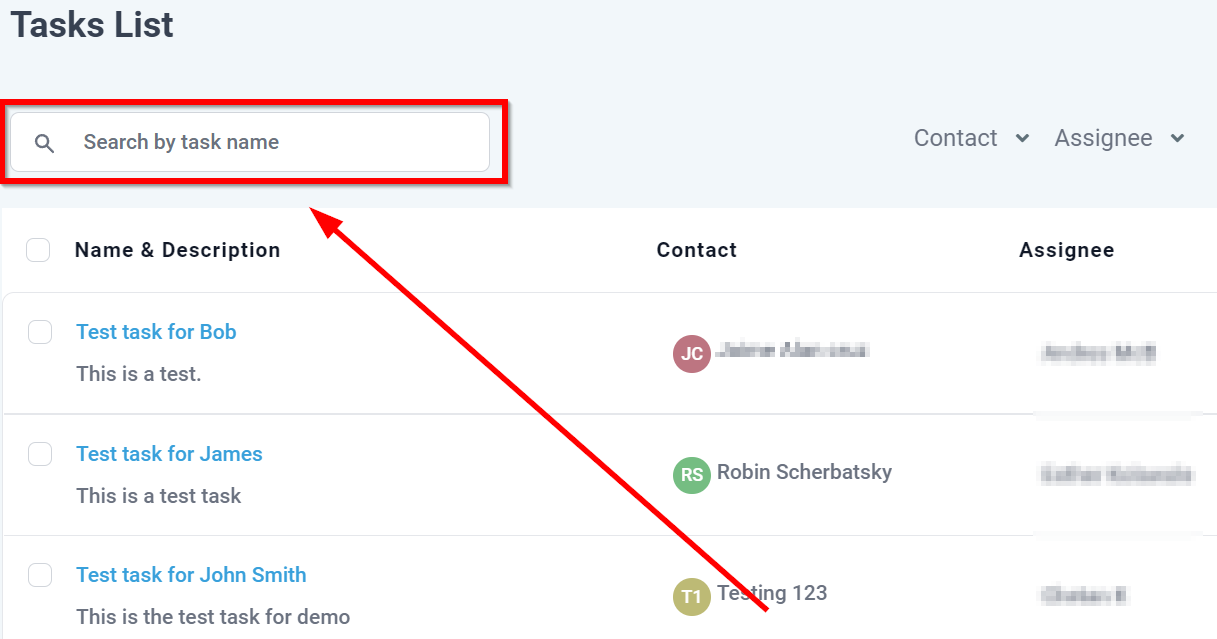Click the Robin Scherbatsky contact name
This screenshot has height=639, width=1217.
[x=804, y=472]
